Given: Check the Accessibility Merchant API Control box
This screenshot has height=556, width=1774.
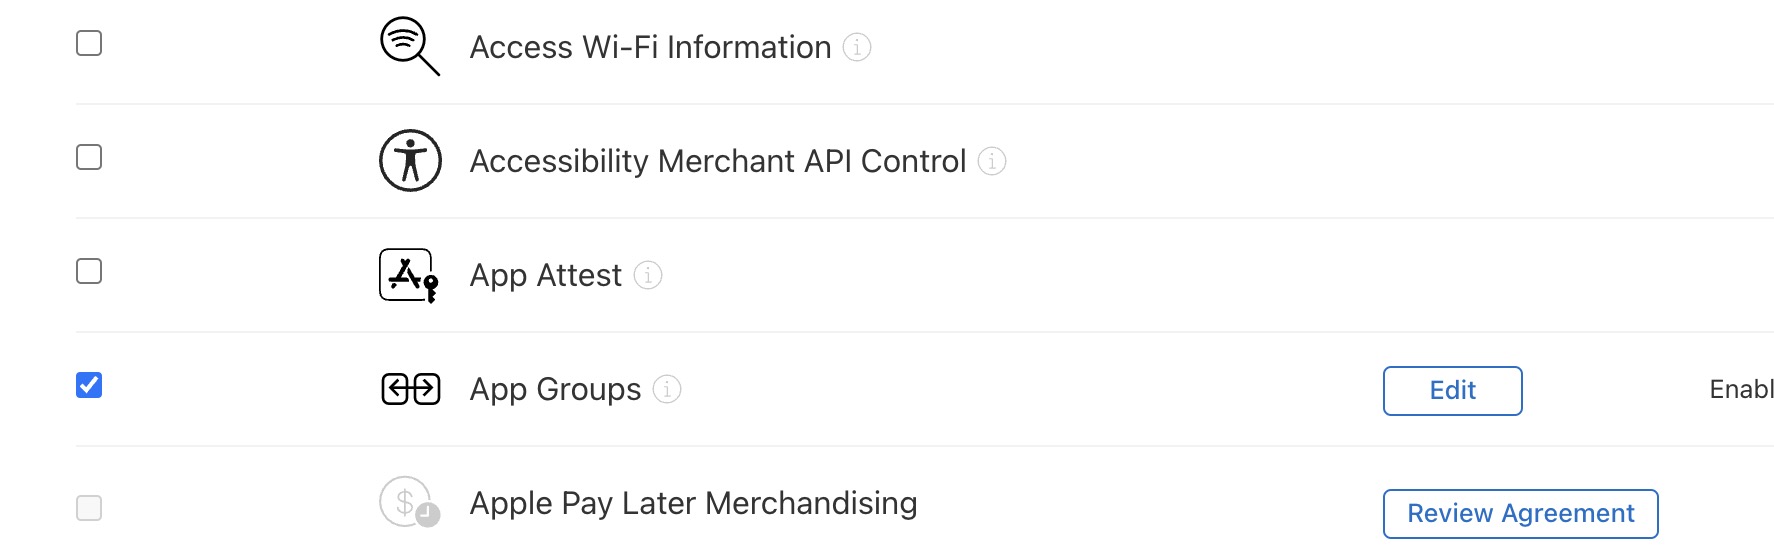Looking at the screenshot, I should (x=89, y=157).
